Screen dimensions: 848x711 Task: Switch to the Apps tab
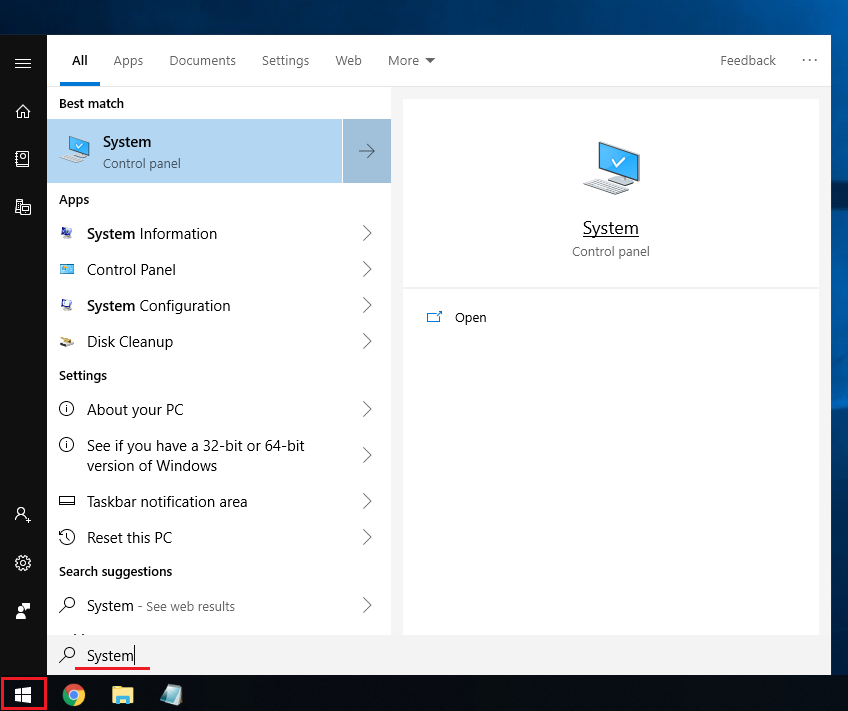pos(128,61)
